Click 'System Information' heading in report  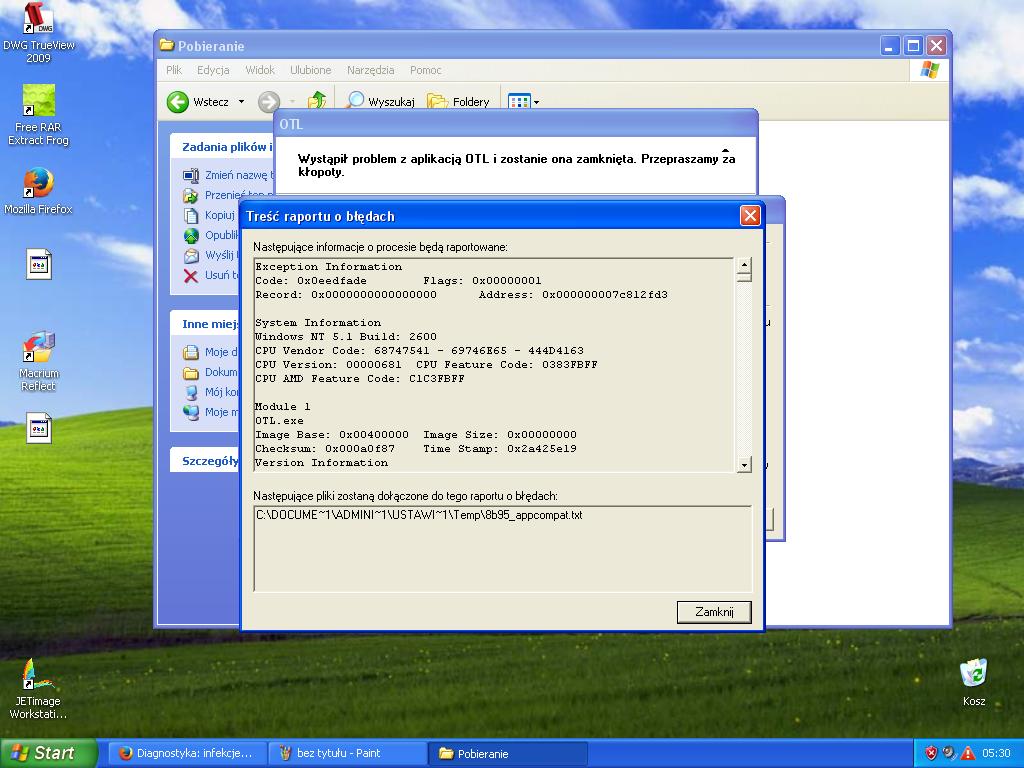[x=318, y=323]
